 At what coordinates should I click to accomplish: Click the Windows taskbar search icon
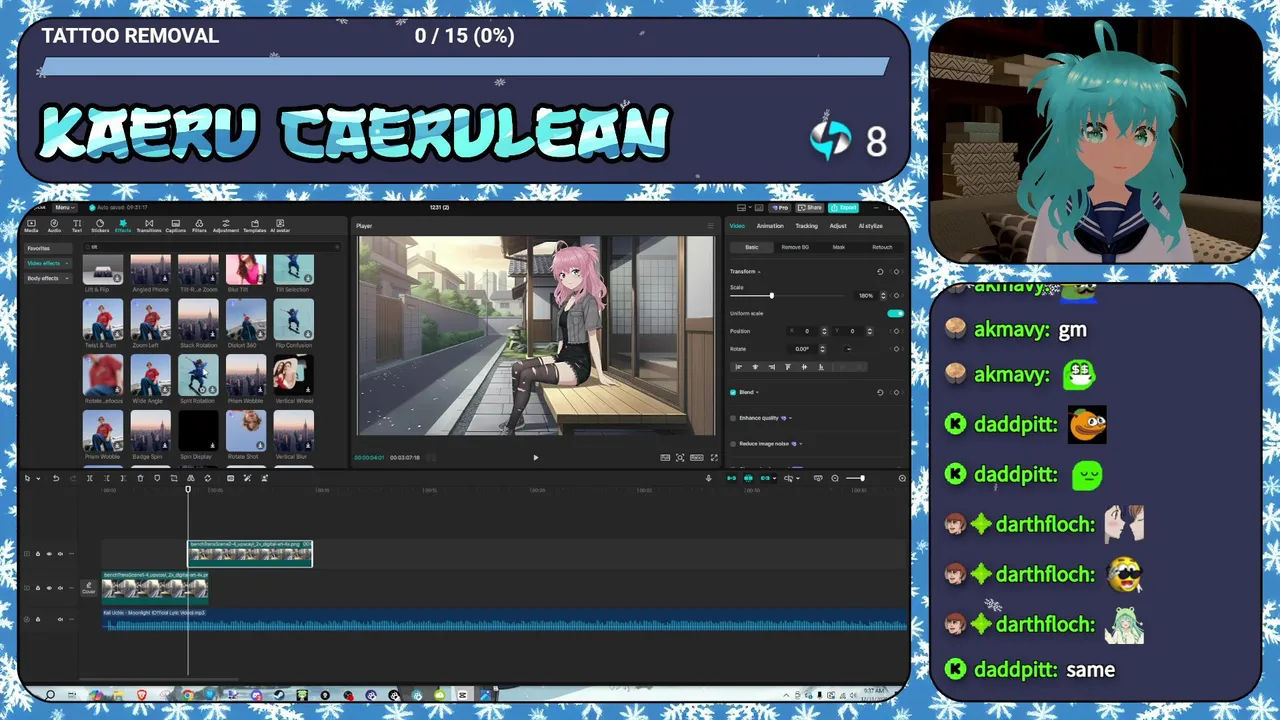click(x=49, y=695)
